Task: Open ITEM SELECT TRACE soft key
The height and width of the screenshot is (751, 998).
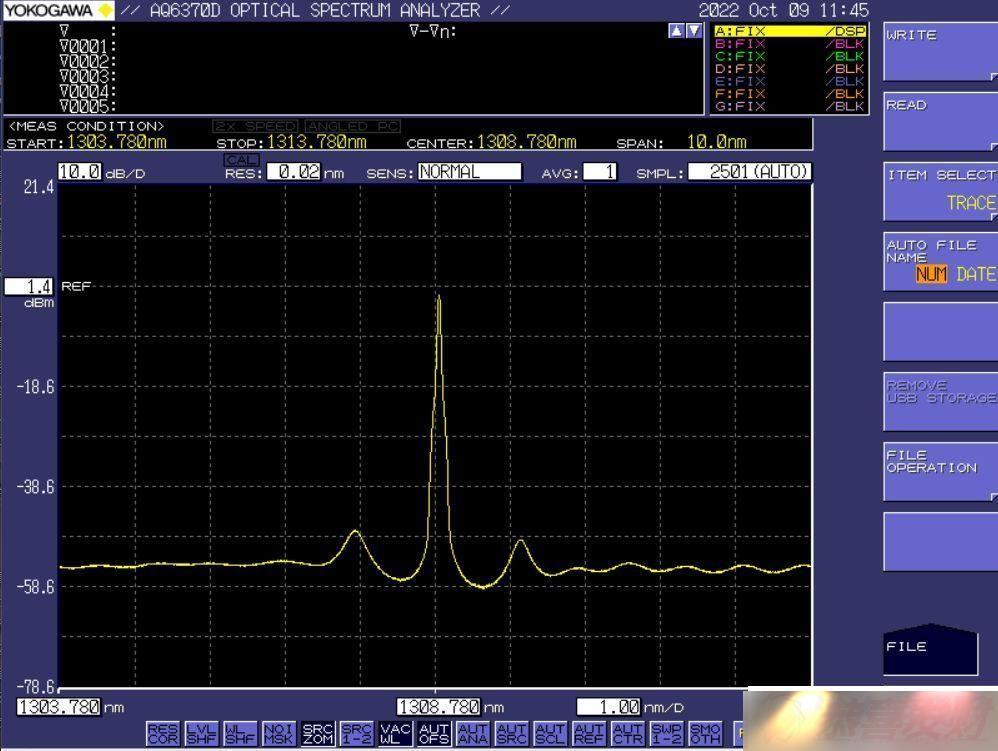Action: [x=941, y=192]
